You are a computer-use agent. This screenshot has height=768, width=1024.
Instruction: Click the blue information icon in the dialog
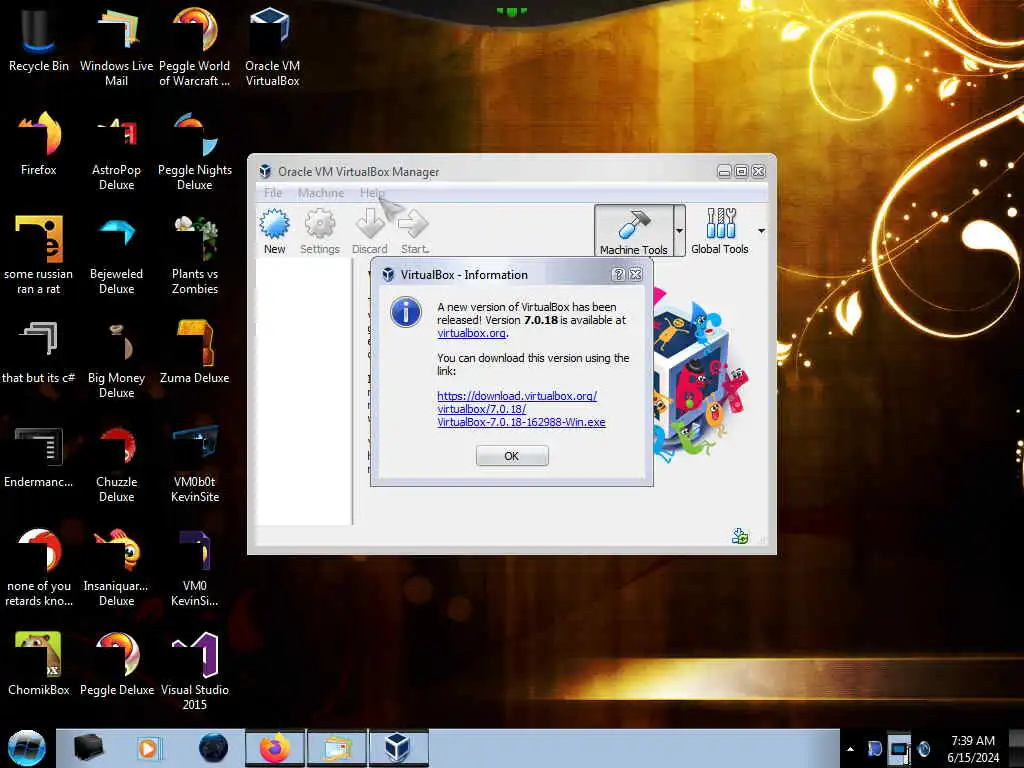coord(406,312)
